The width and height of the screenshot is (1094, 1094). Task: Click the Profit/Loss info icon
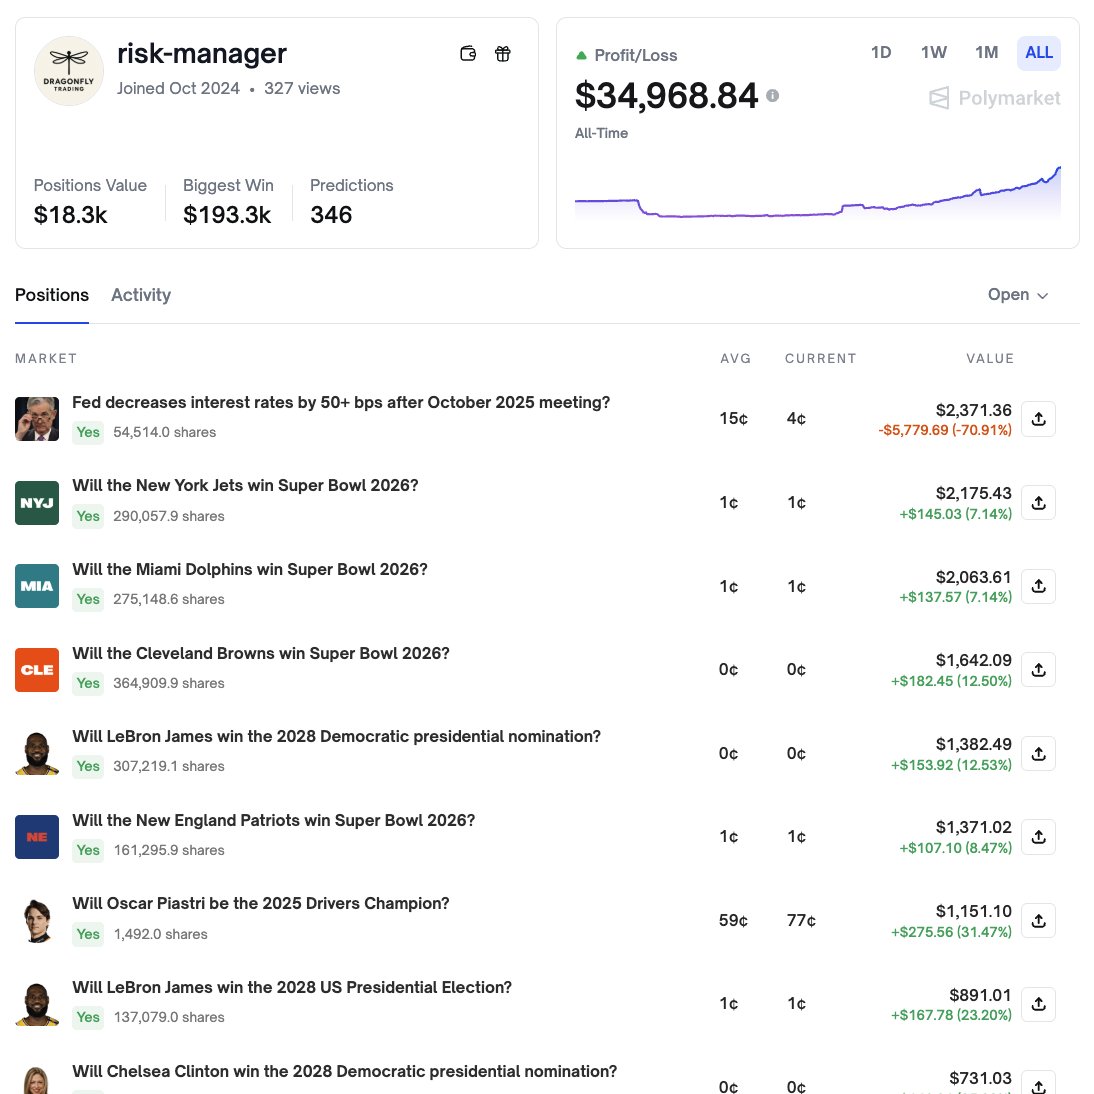tap(772, 96)
